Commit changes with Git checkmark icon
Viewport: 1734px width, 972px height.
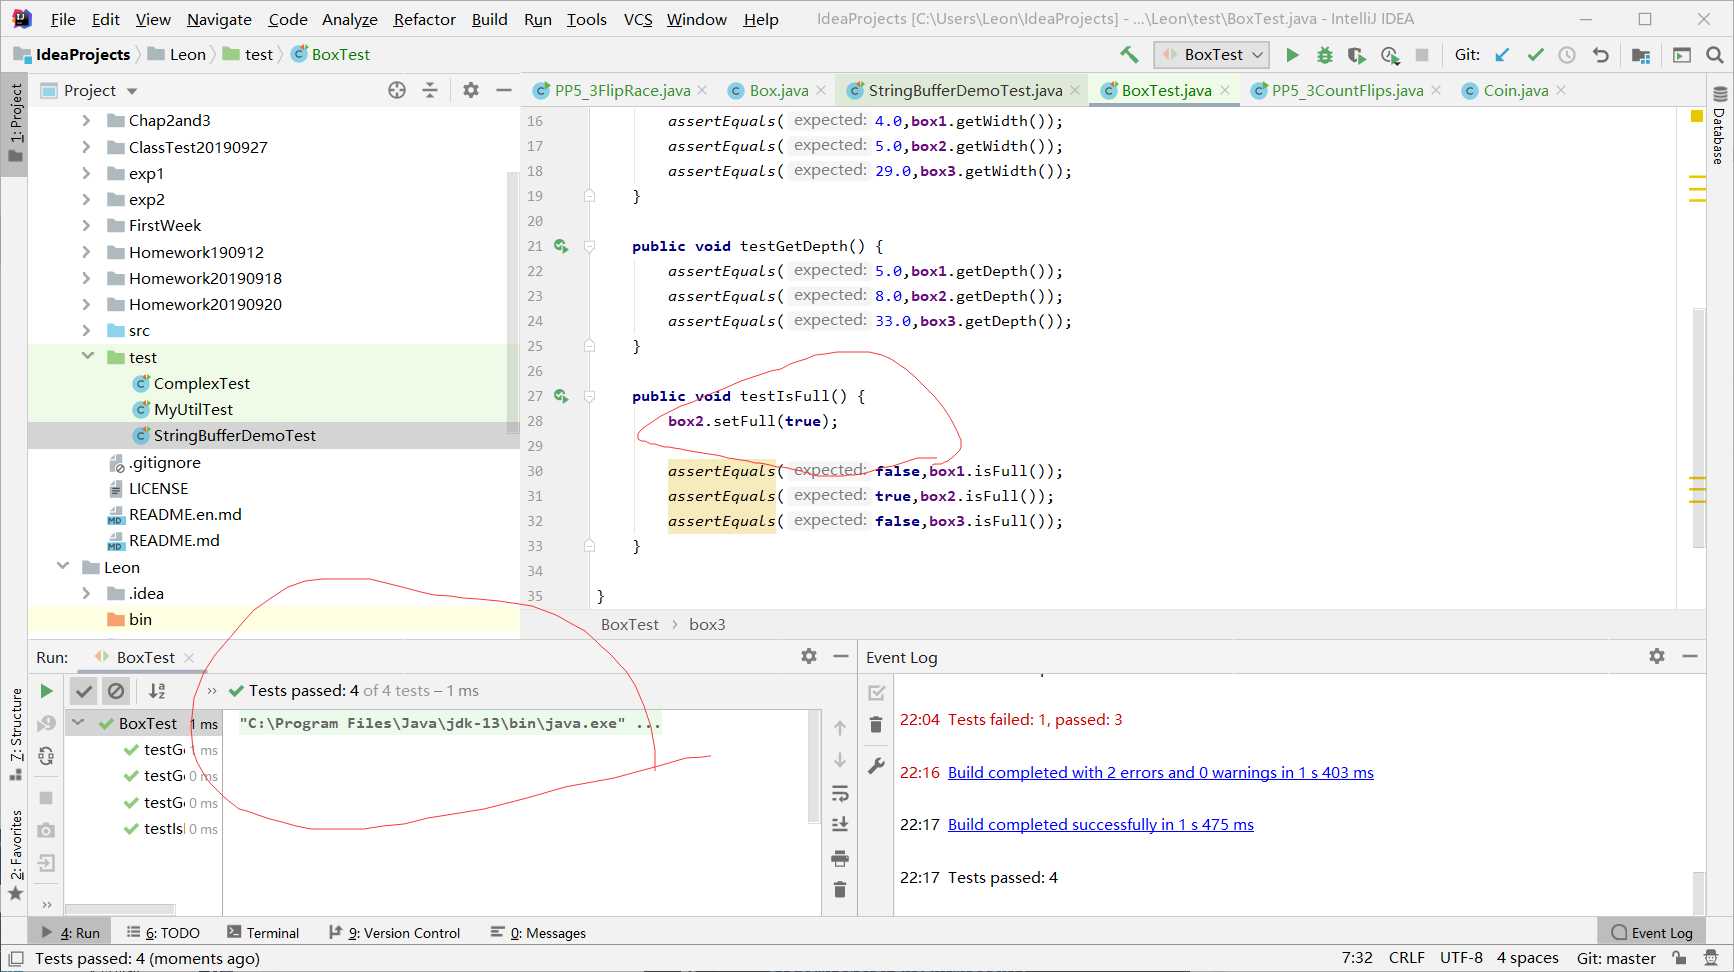(1535, 55)
